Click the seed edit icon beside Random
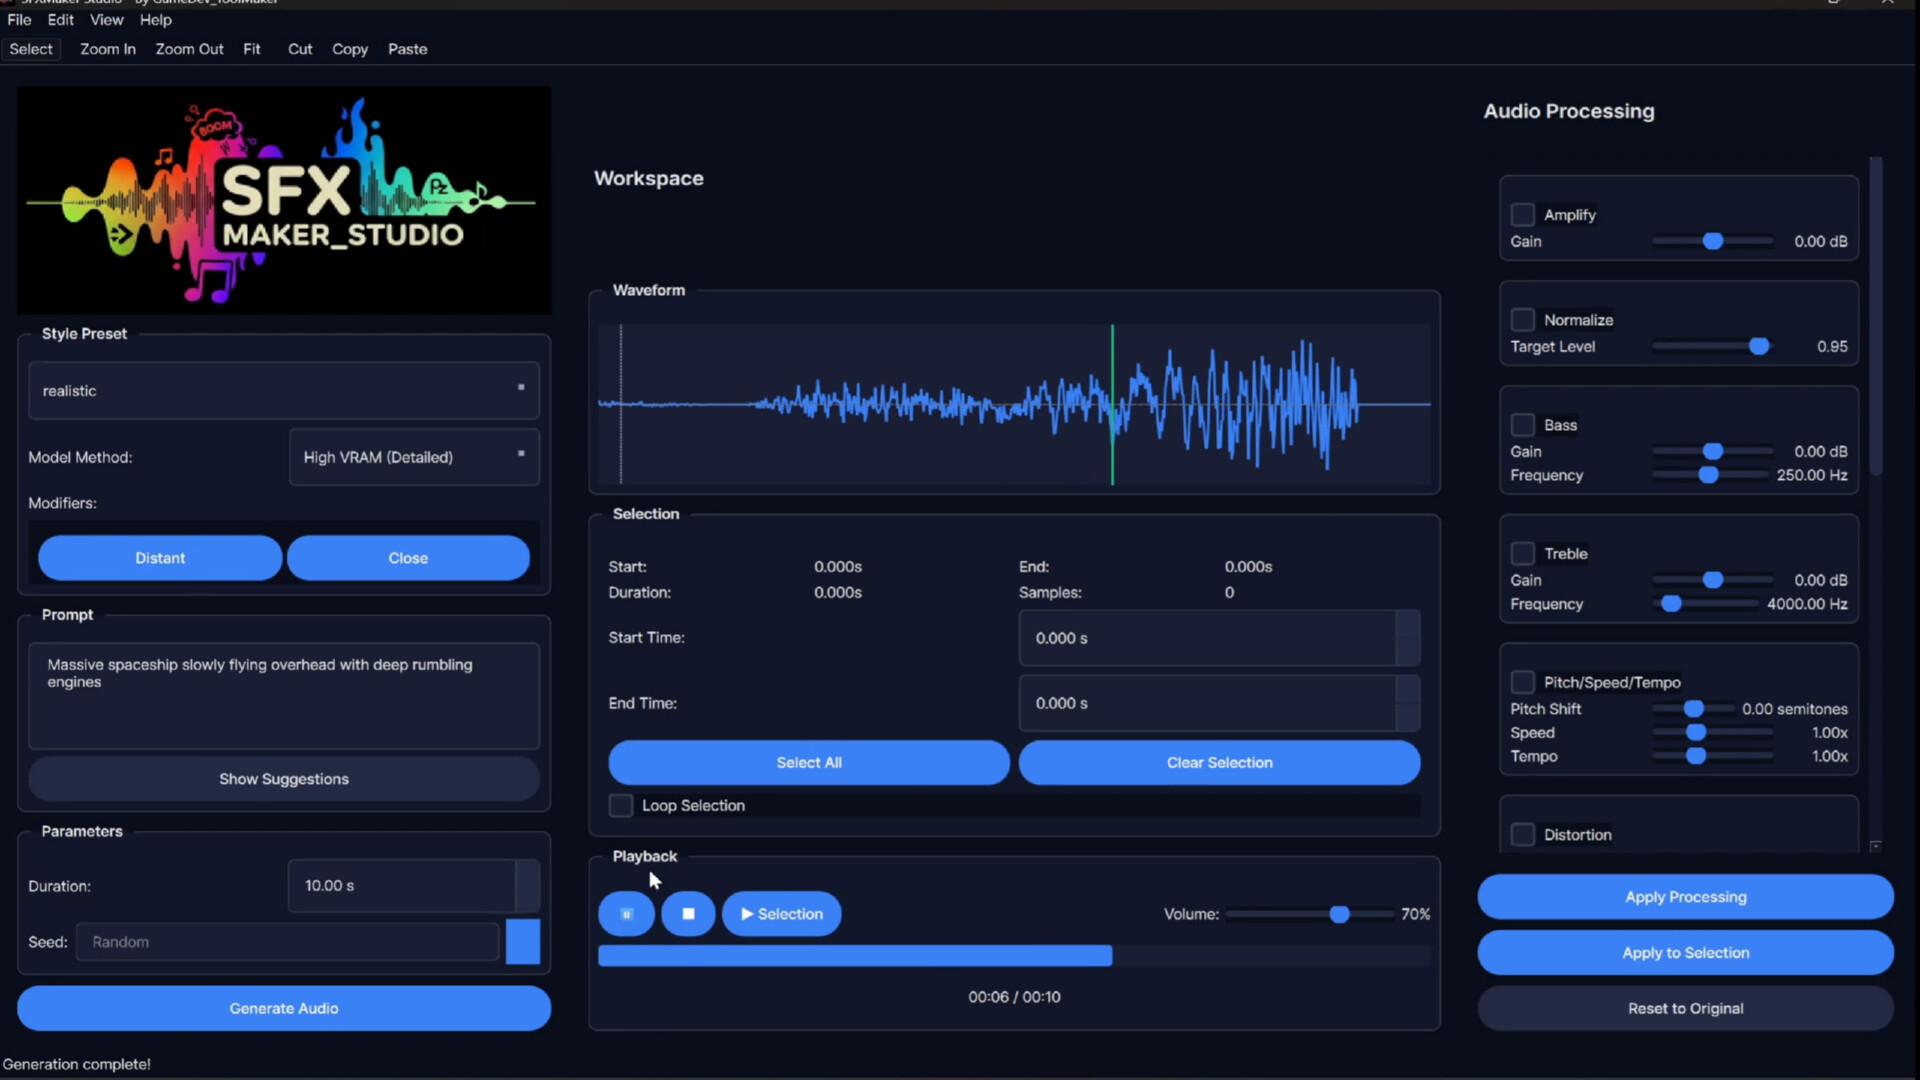This screenshot has height=1080, width=1920. pyautogui.click(x=522, y=941)
